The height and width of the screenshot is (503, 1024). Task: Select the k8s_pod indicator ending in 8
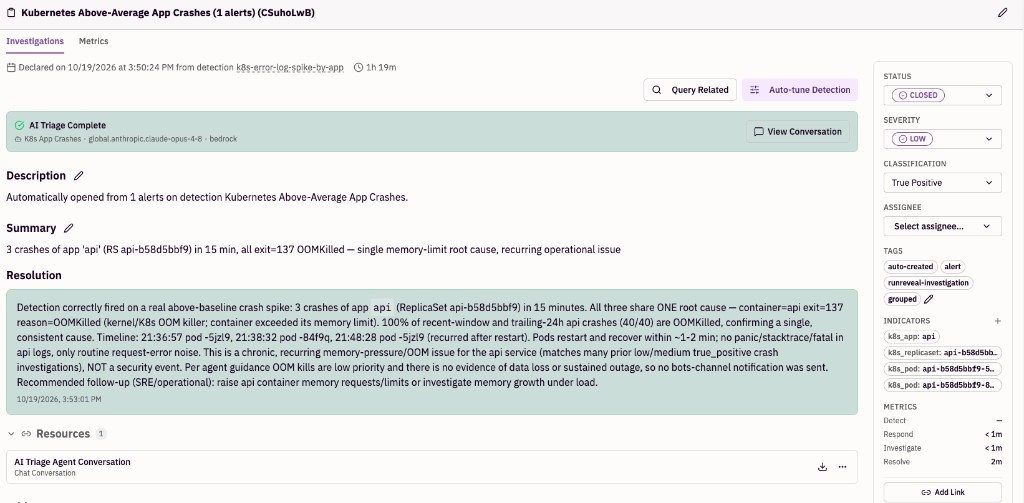tap(942, 385)
